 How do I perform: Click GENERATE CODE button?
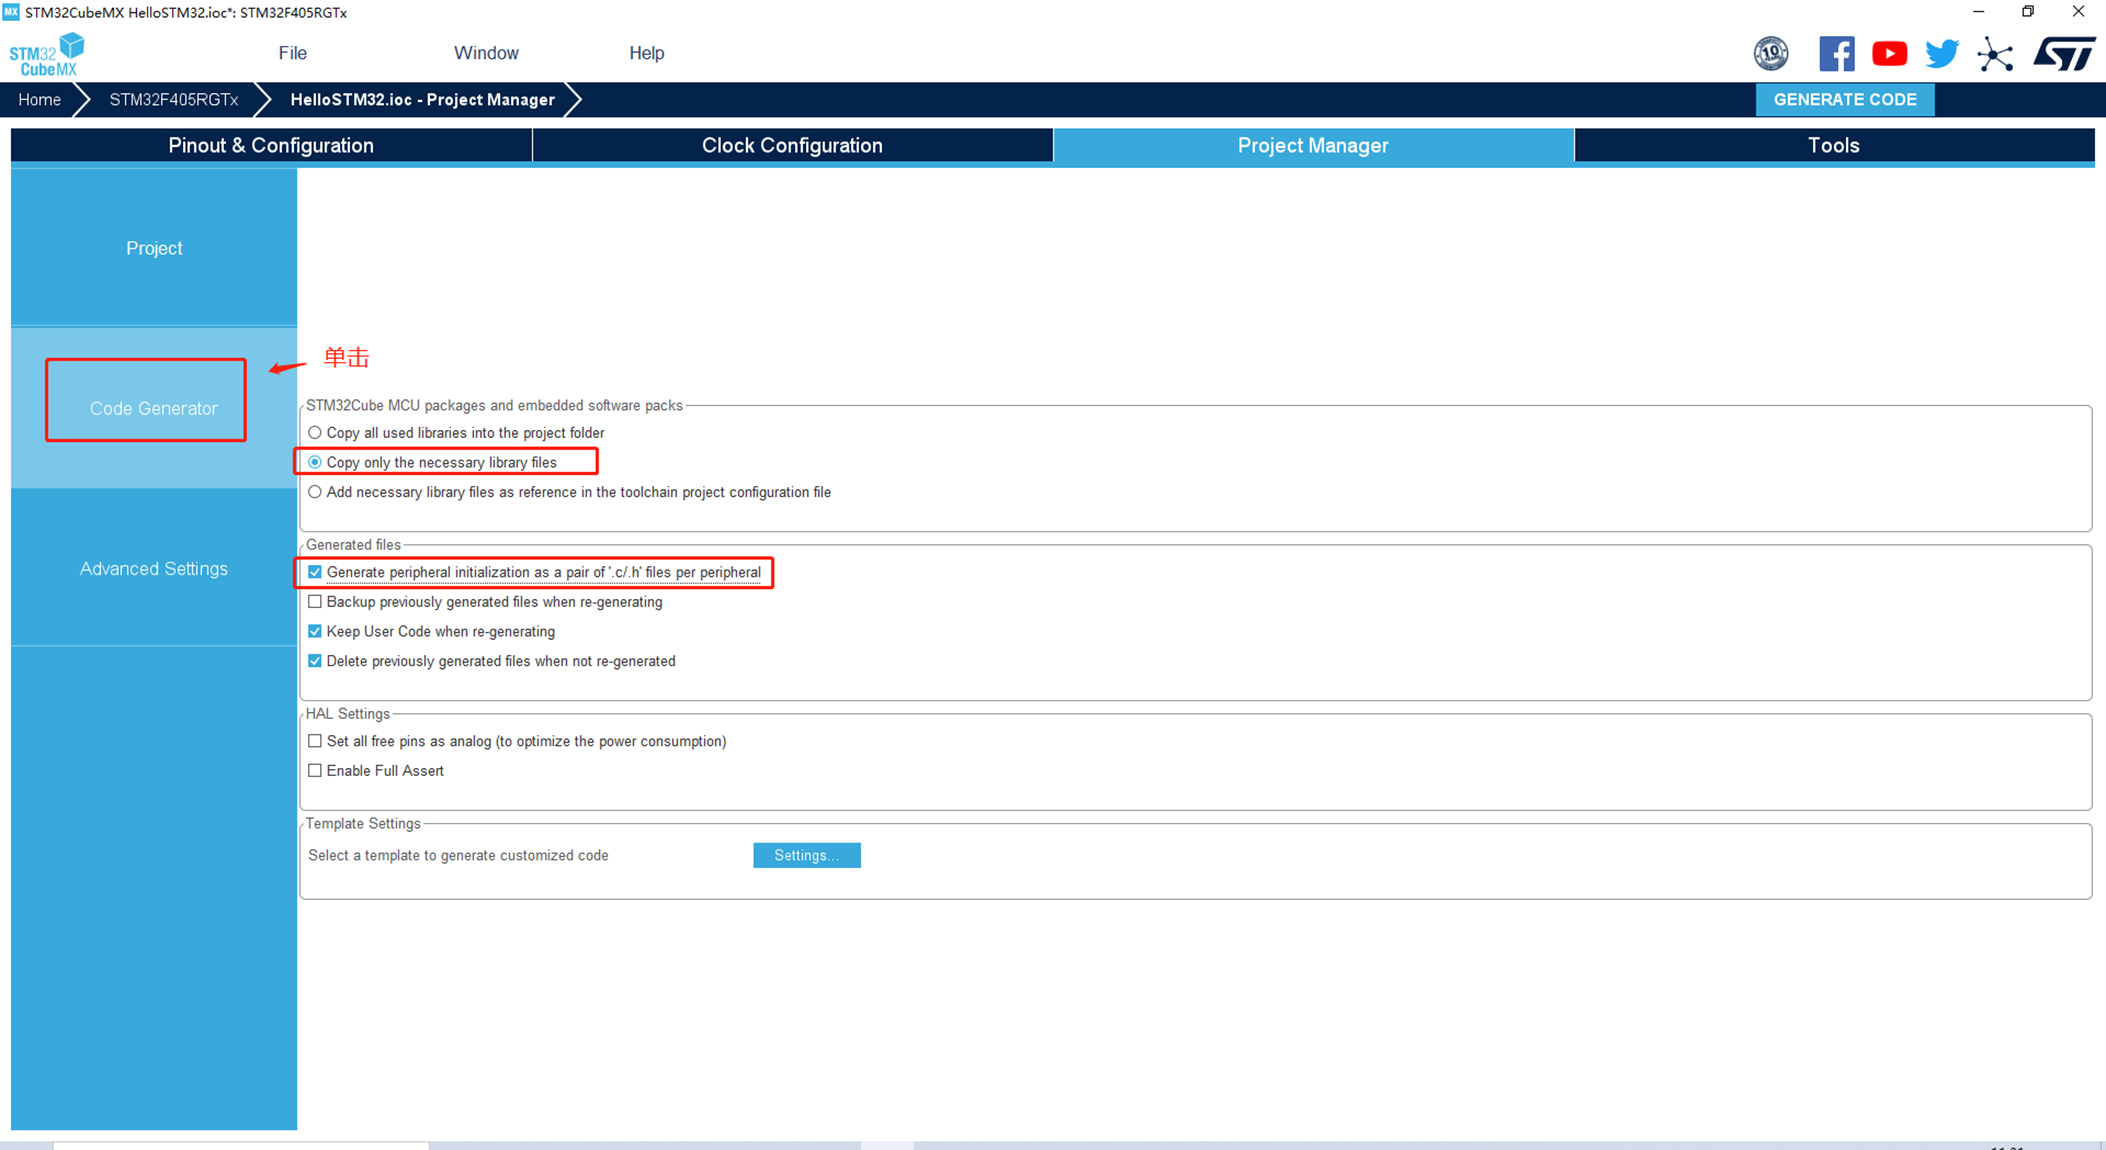point(1847,99)
